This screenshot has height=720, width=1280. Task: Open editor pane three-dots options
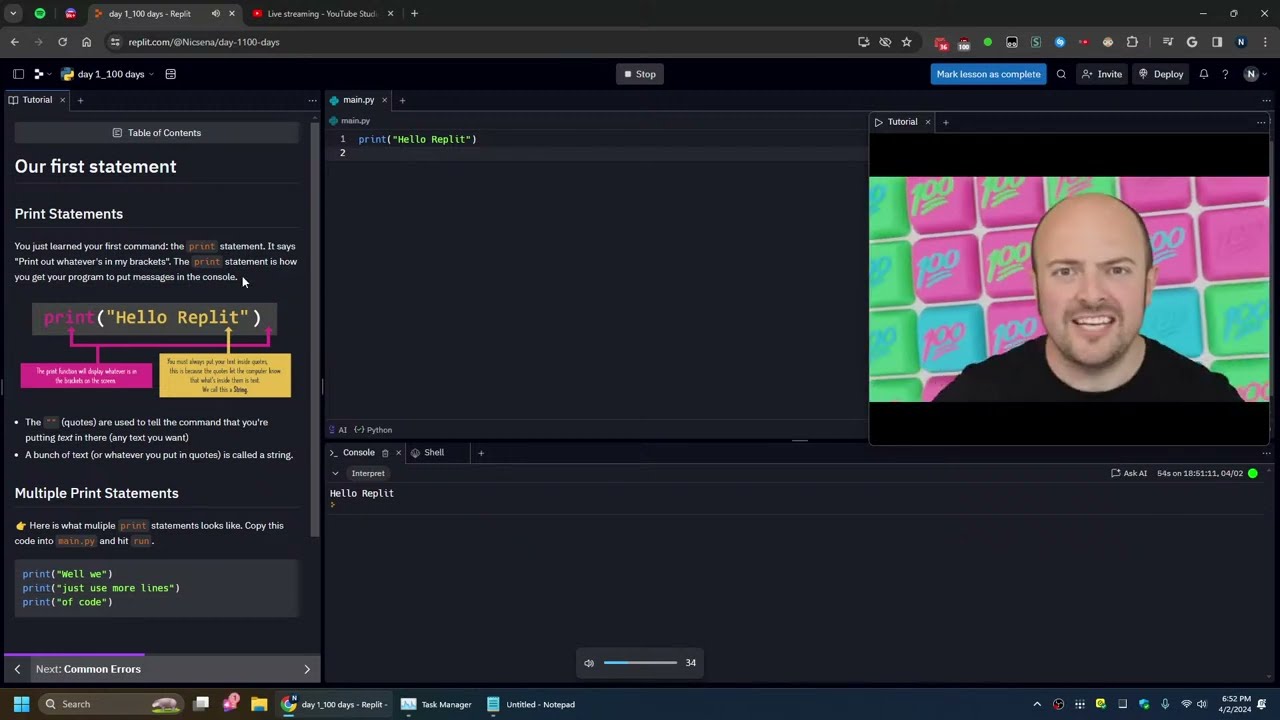point(1266,100)
